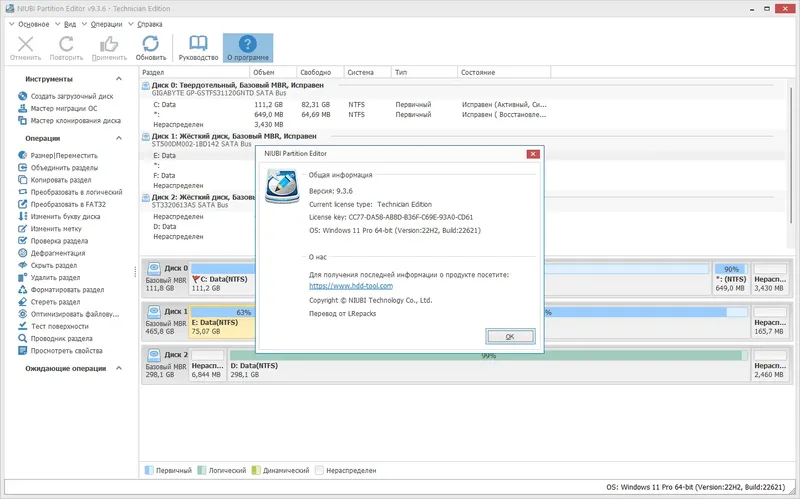Click the partition list vertical scrollbar
Viewport: 800px width, 499px height.
coord(791,156)
